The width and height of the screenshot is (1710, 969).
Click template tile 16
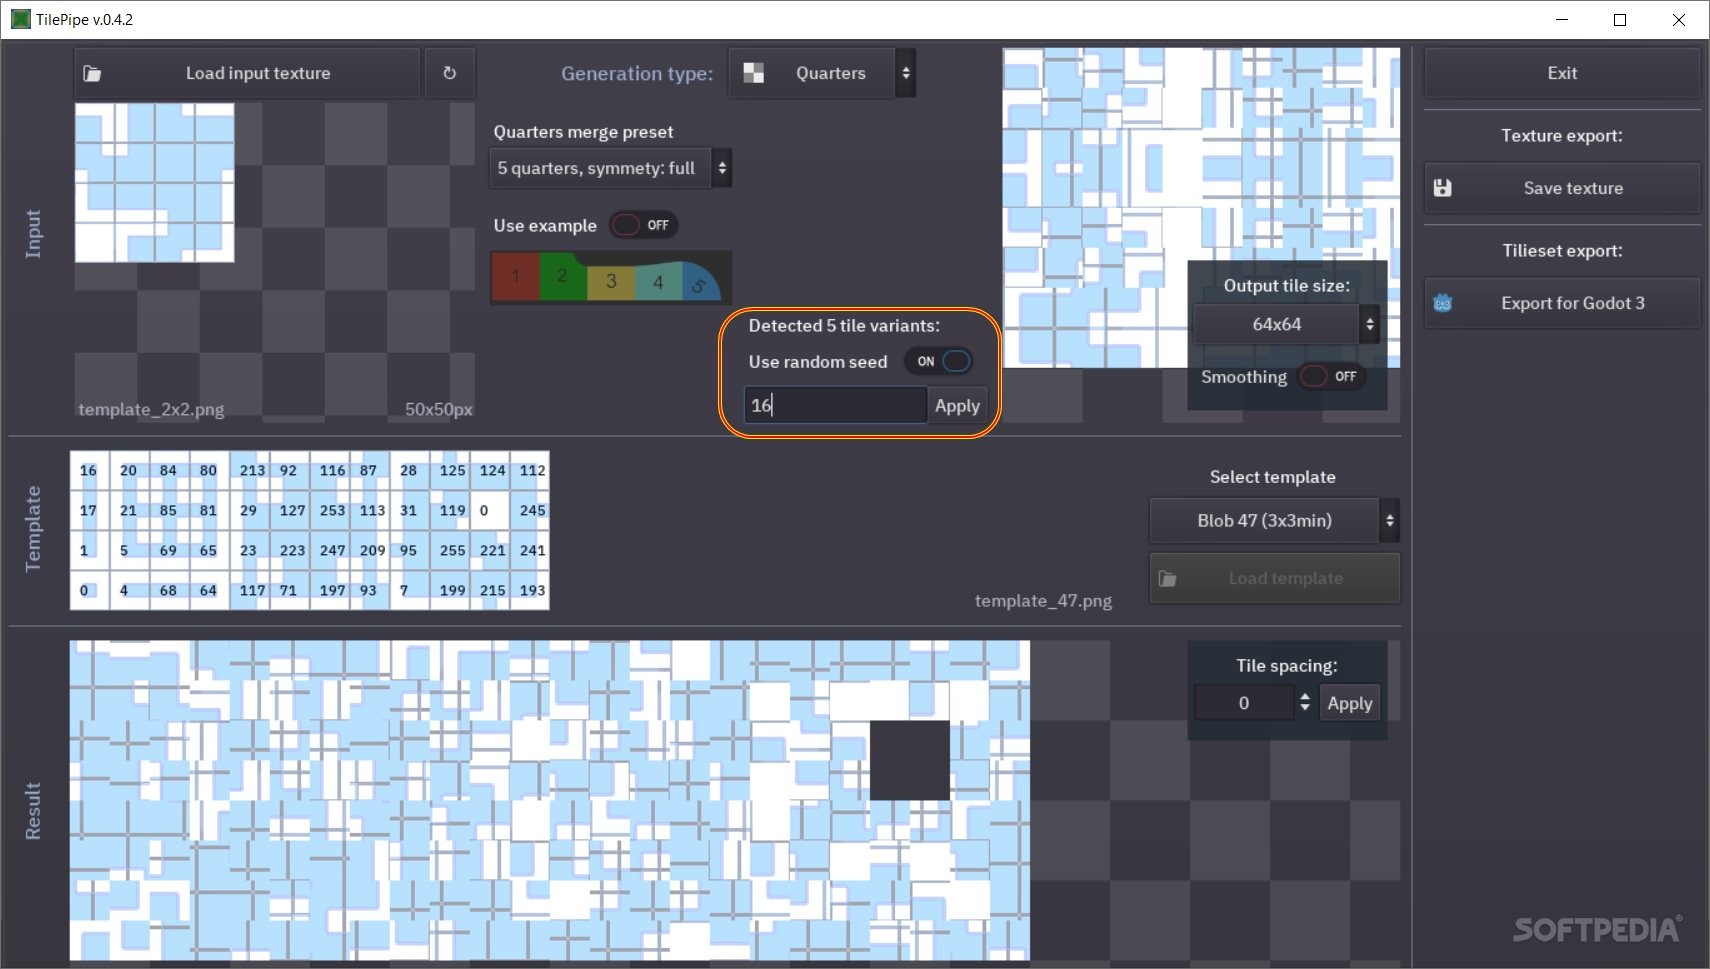pos(90,471)
